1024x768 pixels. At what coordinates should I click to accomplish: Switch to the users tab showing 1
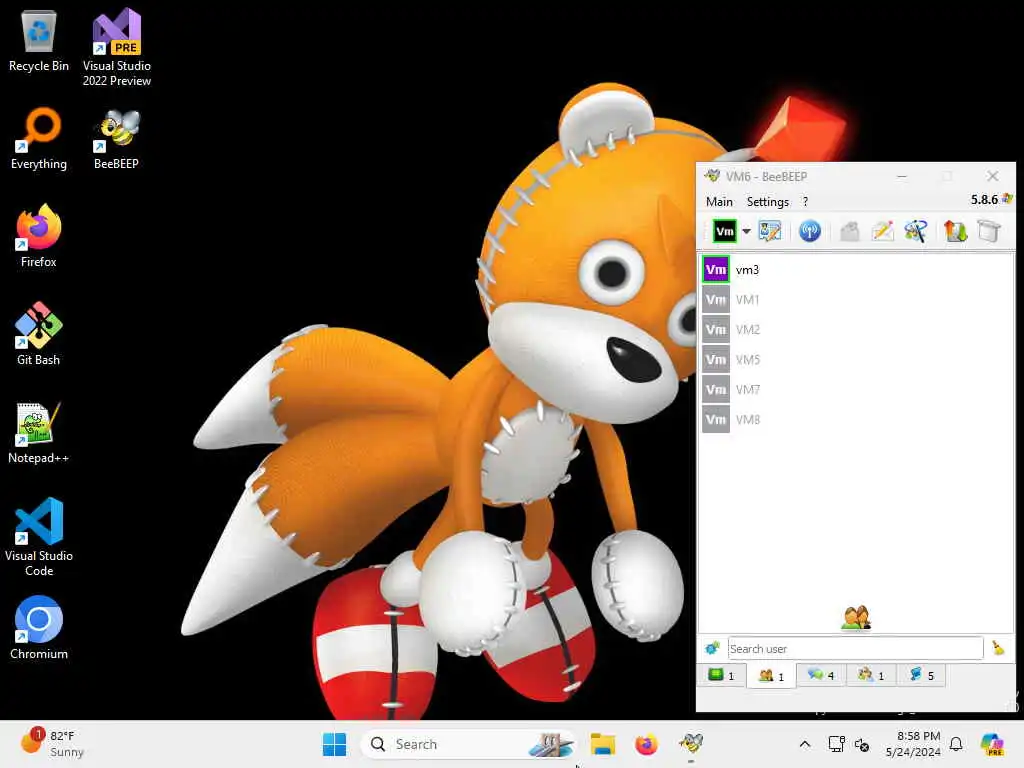coord(771,676)
